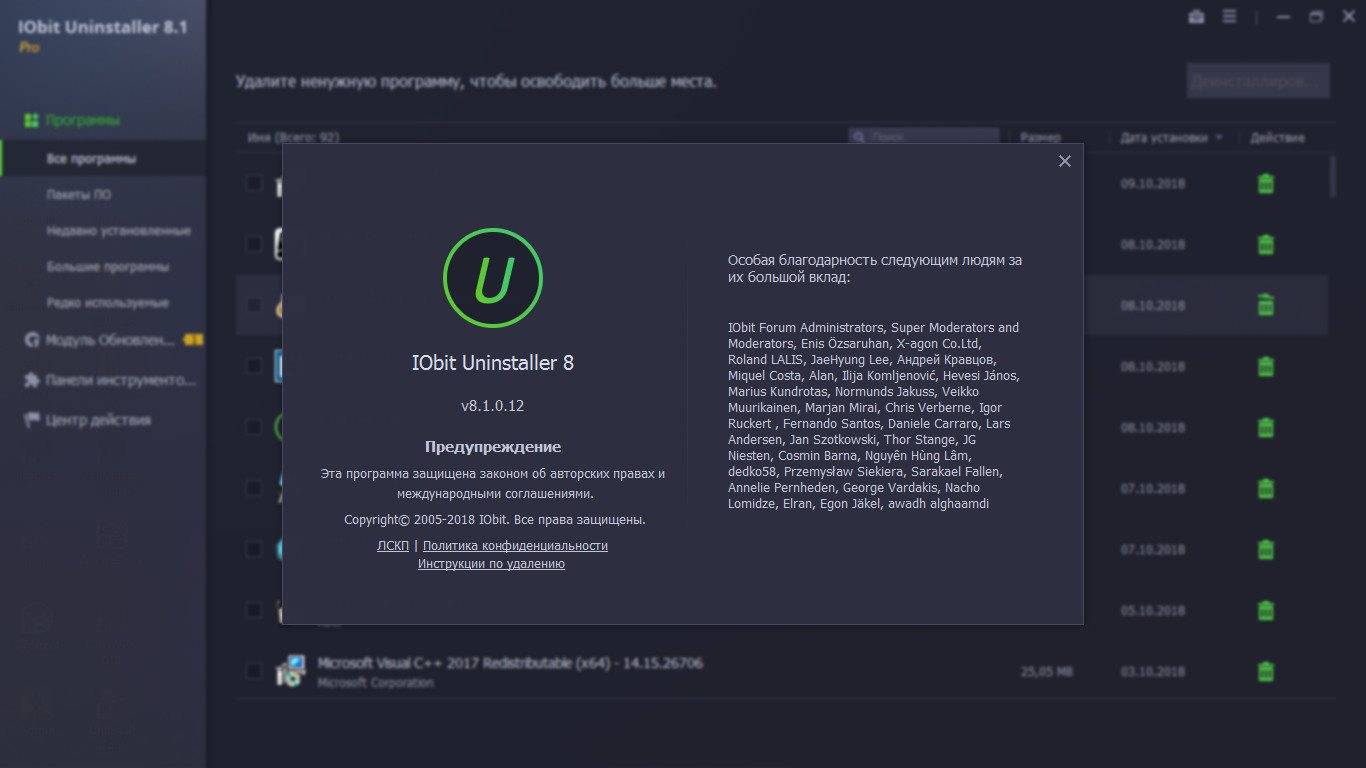Tick the checkbox of the 09.10.2018 row
1366x768 pixels.
(x=254, y=184)
